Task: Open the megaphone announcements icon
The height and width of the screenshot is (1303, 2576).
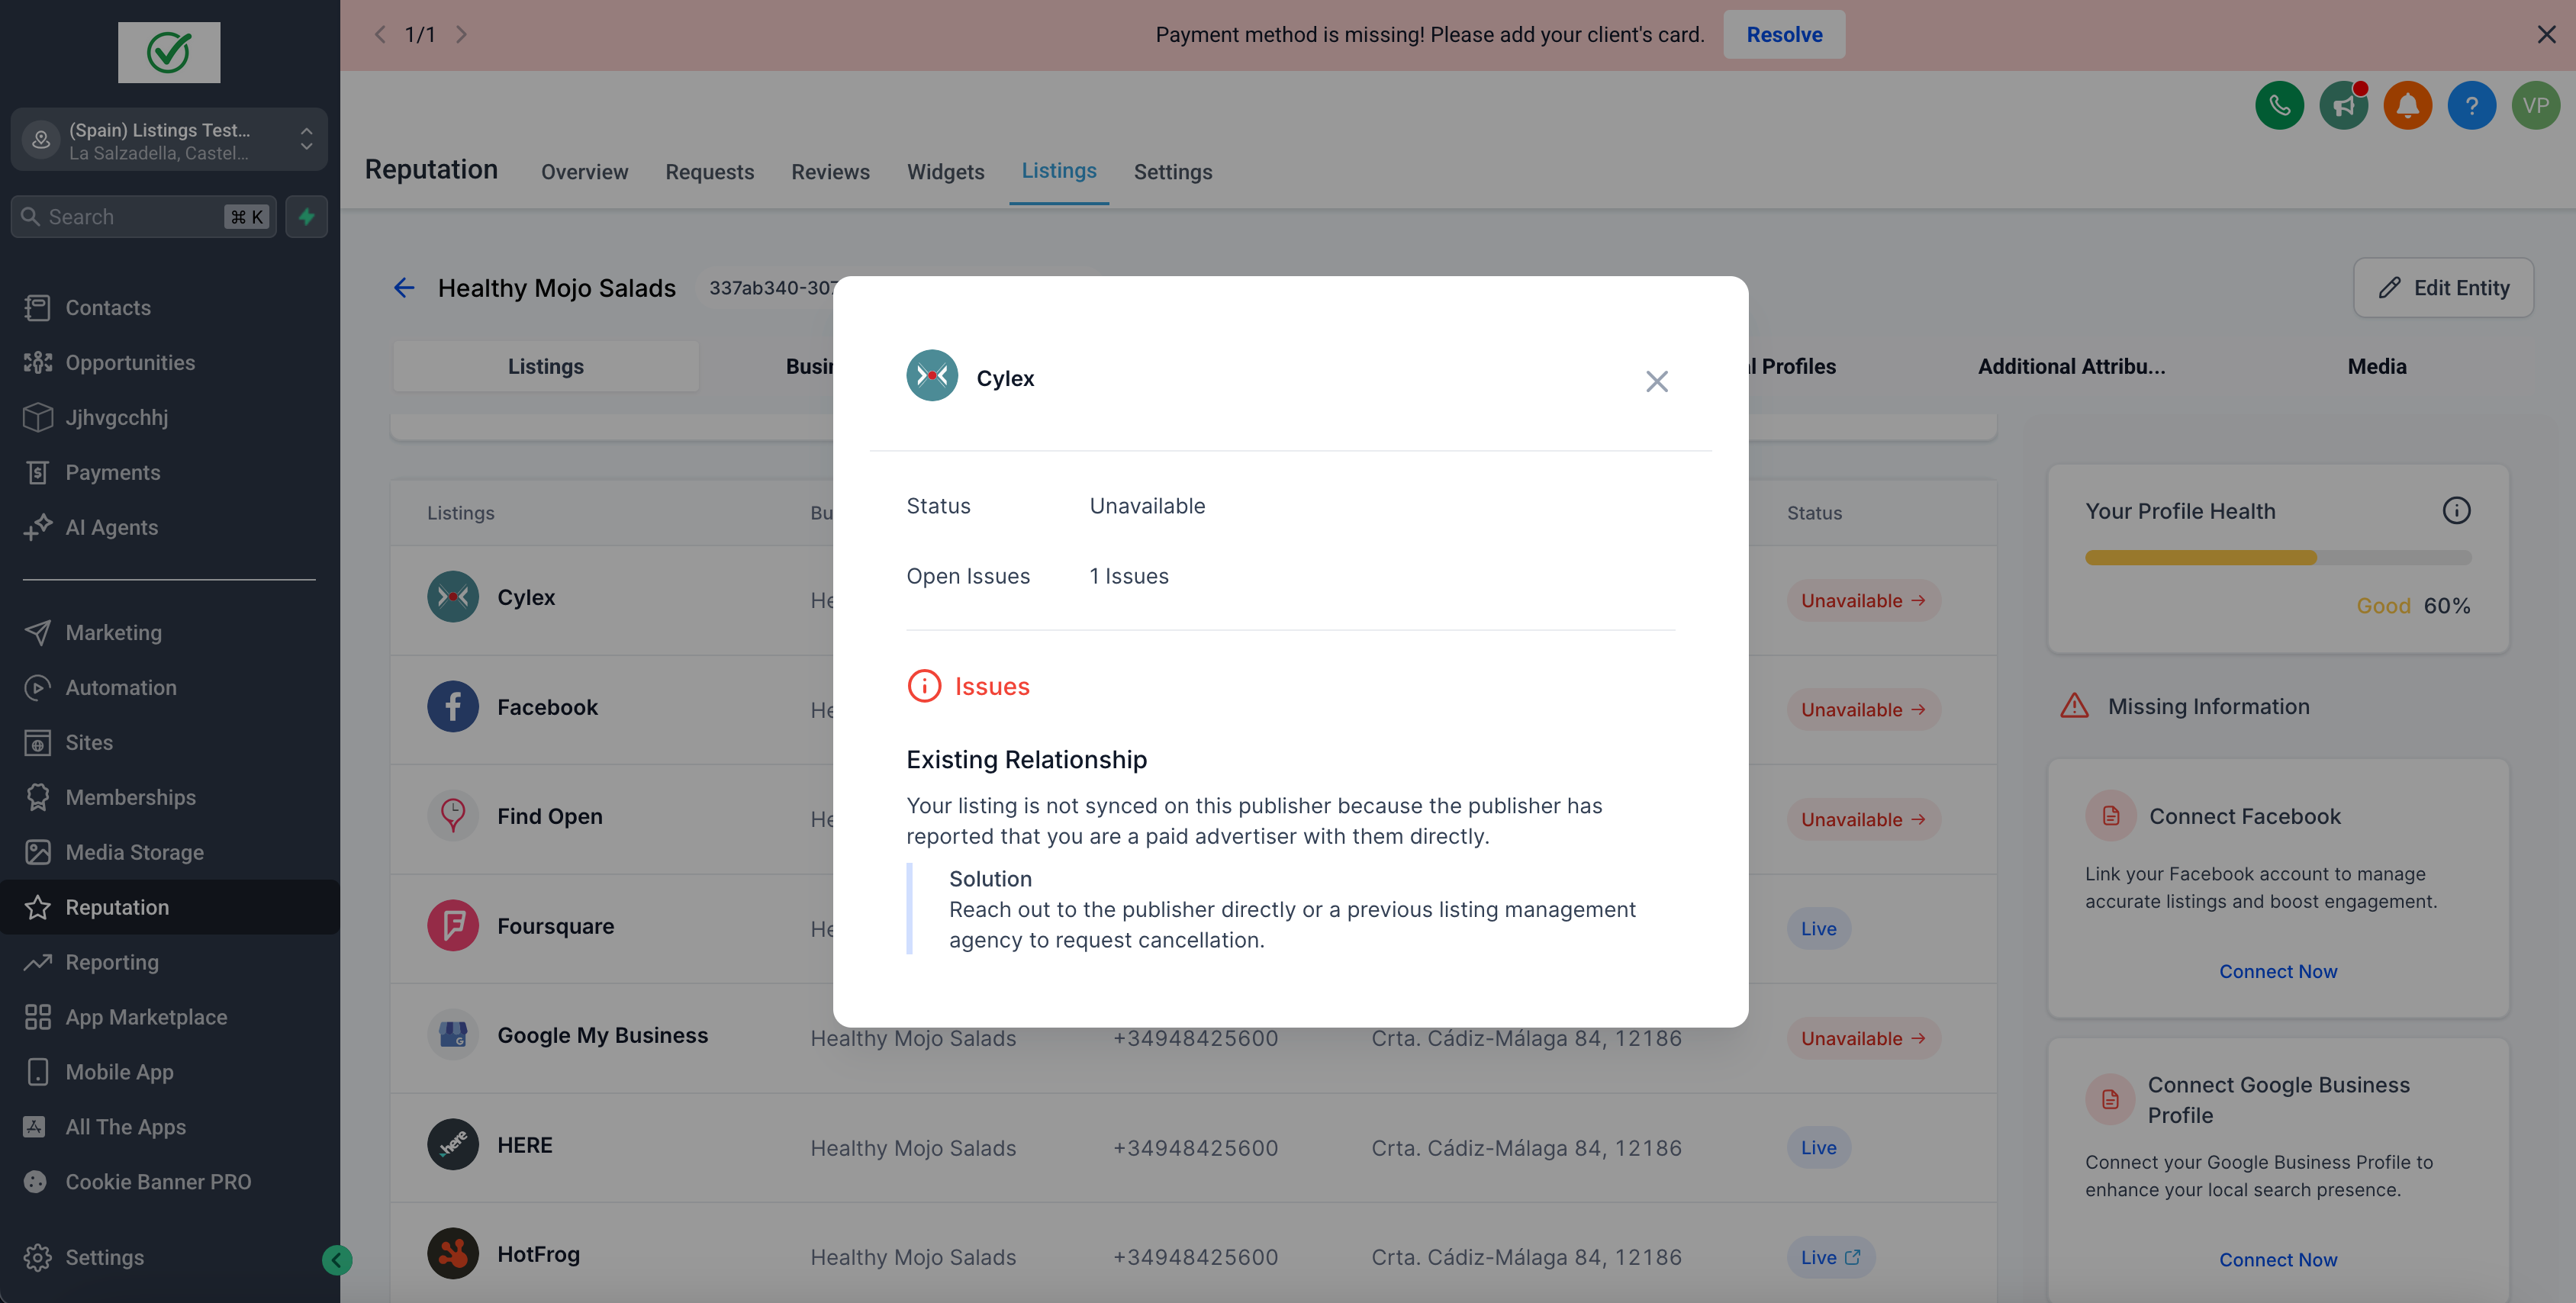Action: [2343, 105]
